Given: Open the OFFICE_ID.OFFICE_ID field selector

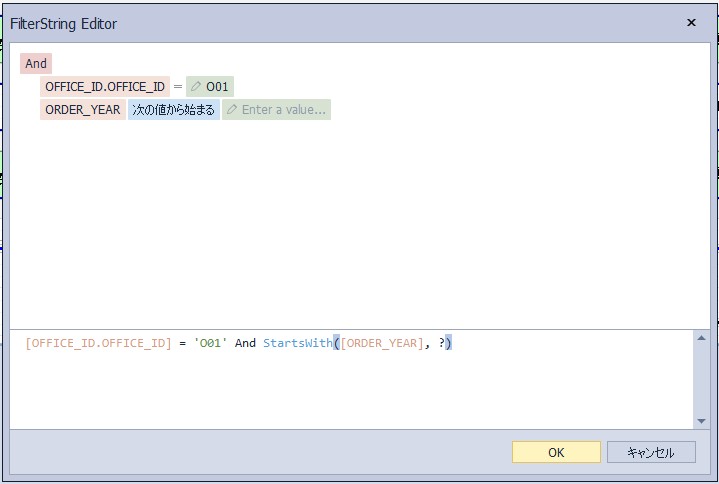Looking at the screenshot, I should pos(105,87).
